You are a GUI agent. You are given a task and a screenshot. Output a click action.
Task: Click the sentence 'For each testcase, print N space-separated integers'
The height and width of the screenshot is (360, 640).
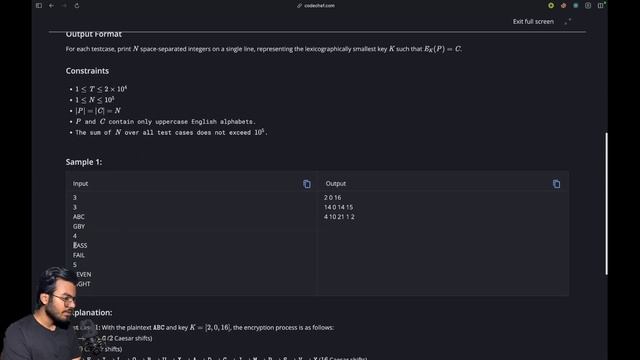pos(264,49)
